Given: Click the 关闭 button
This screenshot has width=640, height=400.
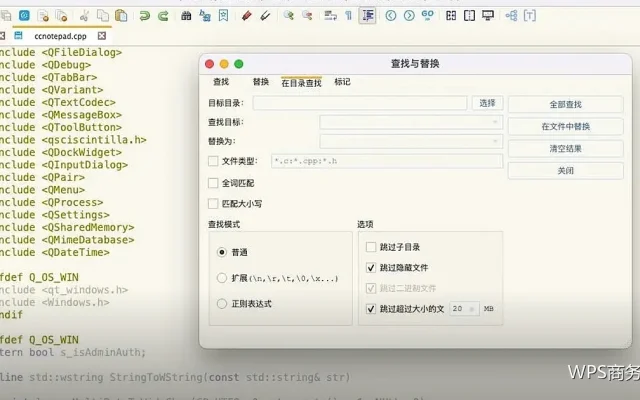Looking at the screenshot, I should pos(565,171).
